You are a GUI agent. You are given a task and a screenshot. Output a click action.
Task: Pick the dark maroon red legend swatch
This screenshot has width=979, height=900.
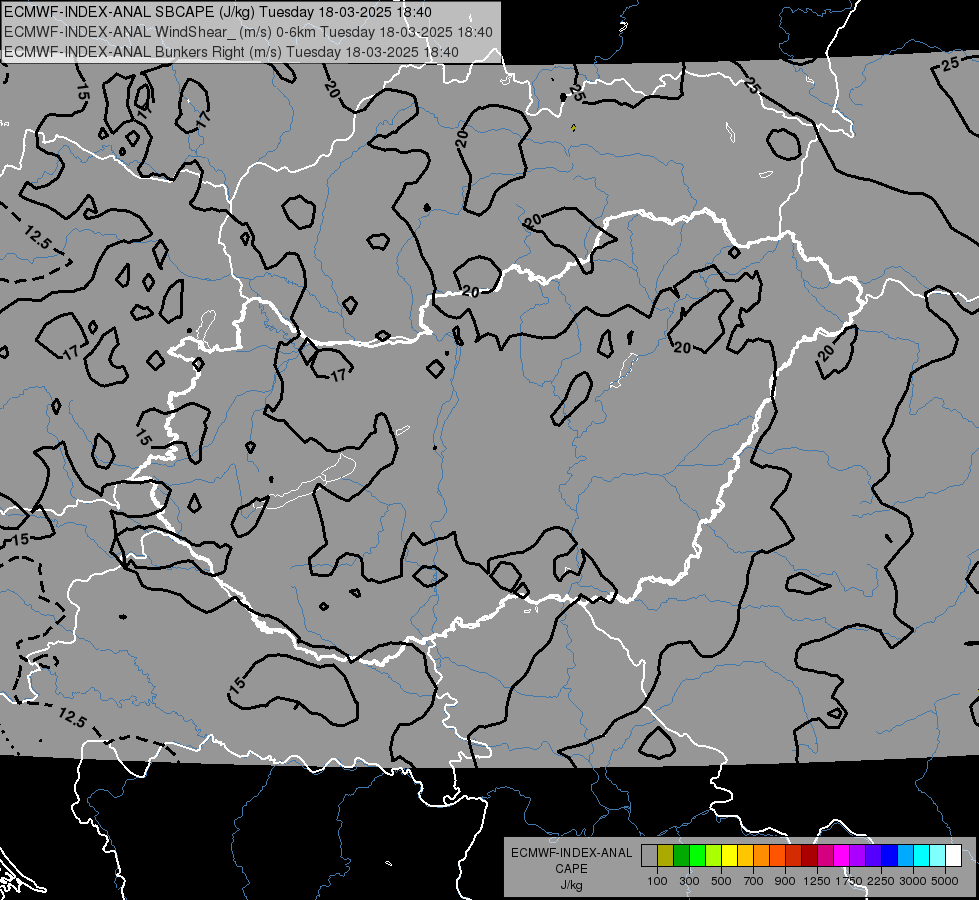point(809,856)
